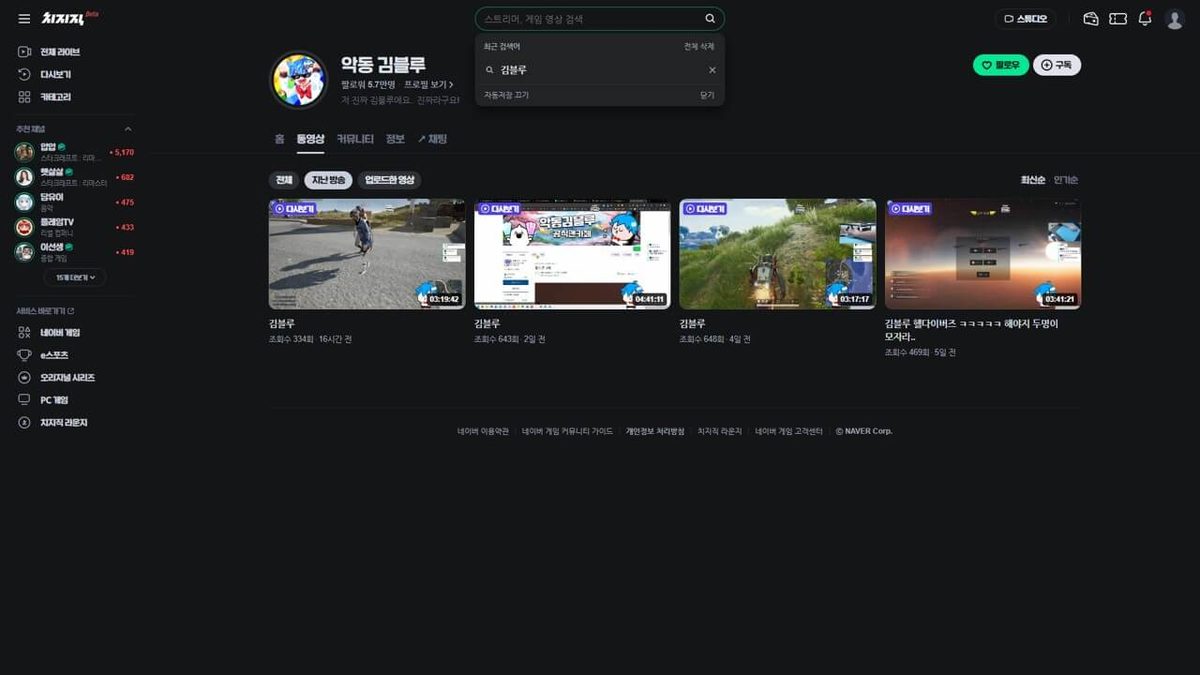
Task: Remove 김블루 from recent searches
Action: pos(712,70)
